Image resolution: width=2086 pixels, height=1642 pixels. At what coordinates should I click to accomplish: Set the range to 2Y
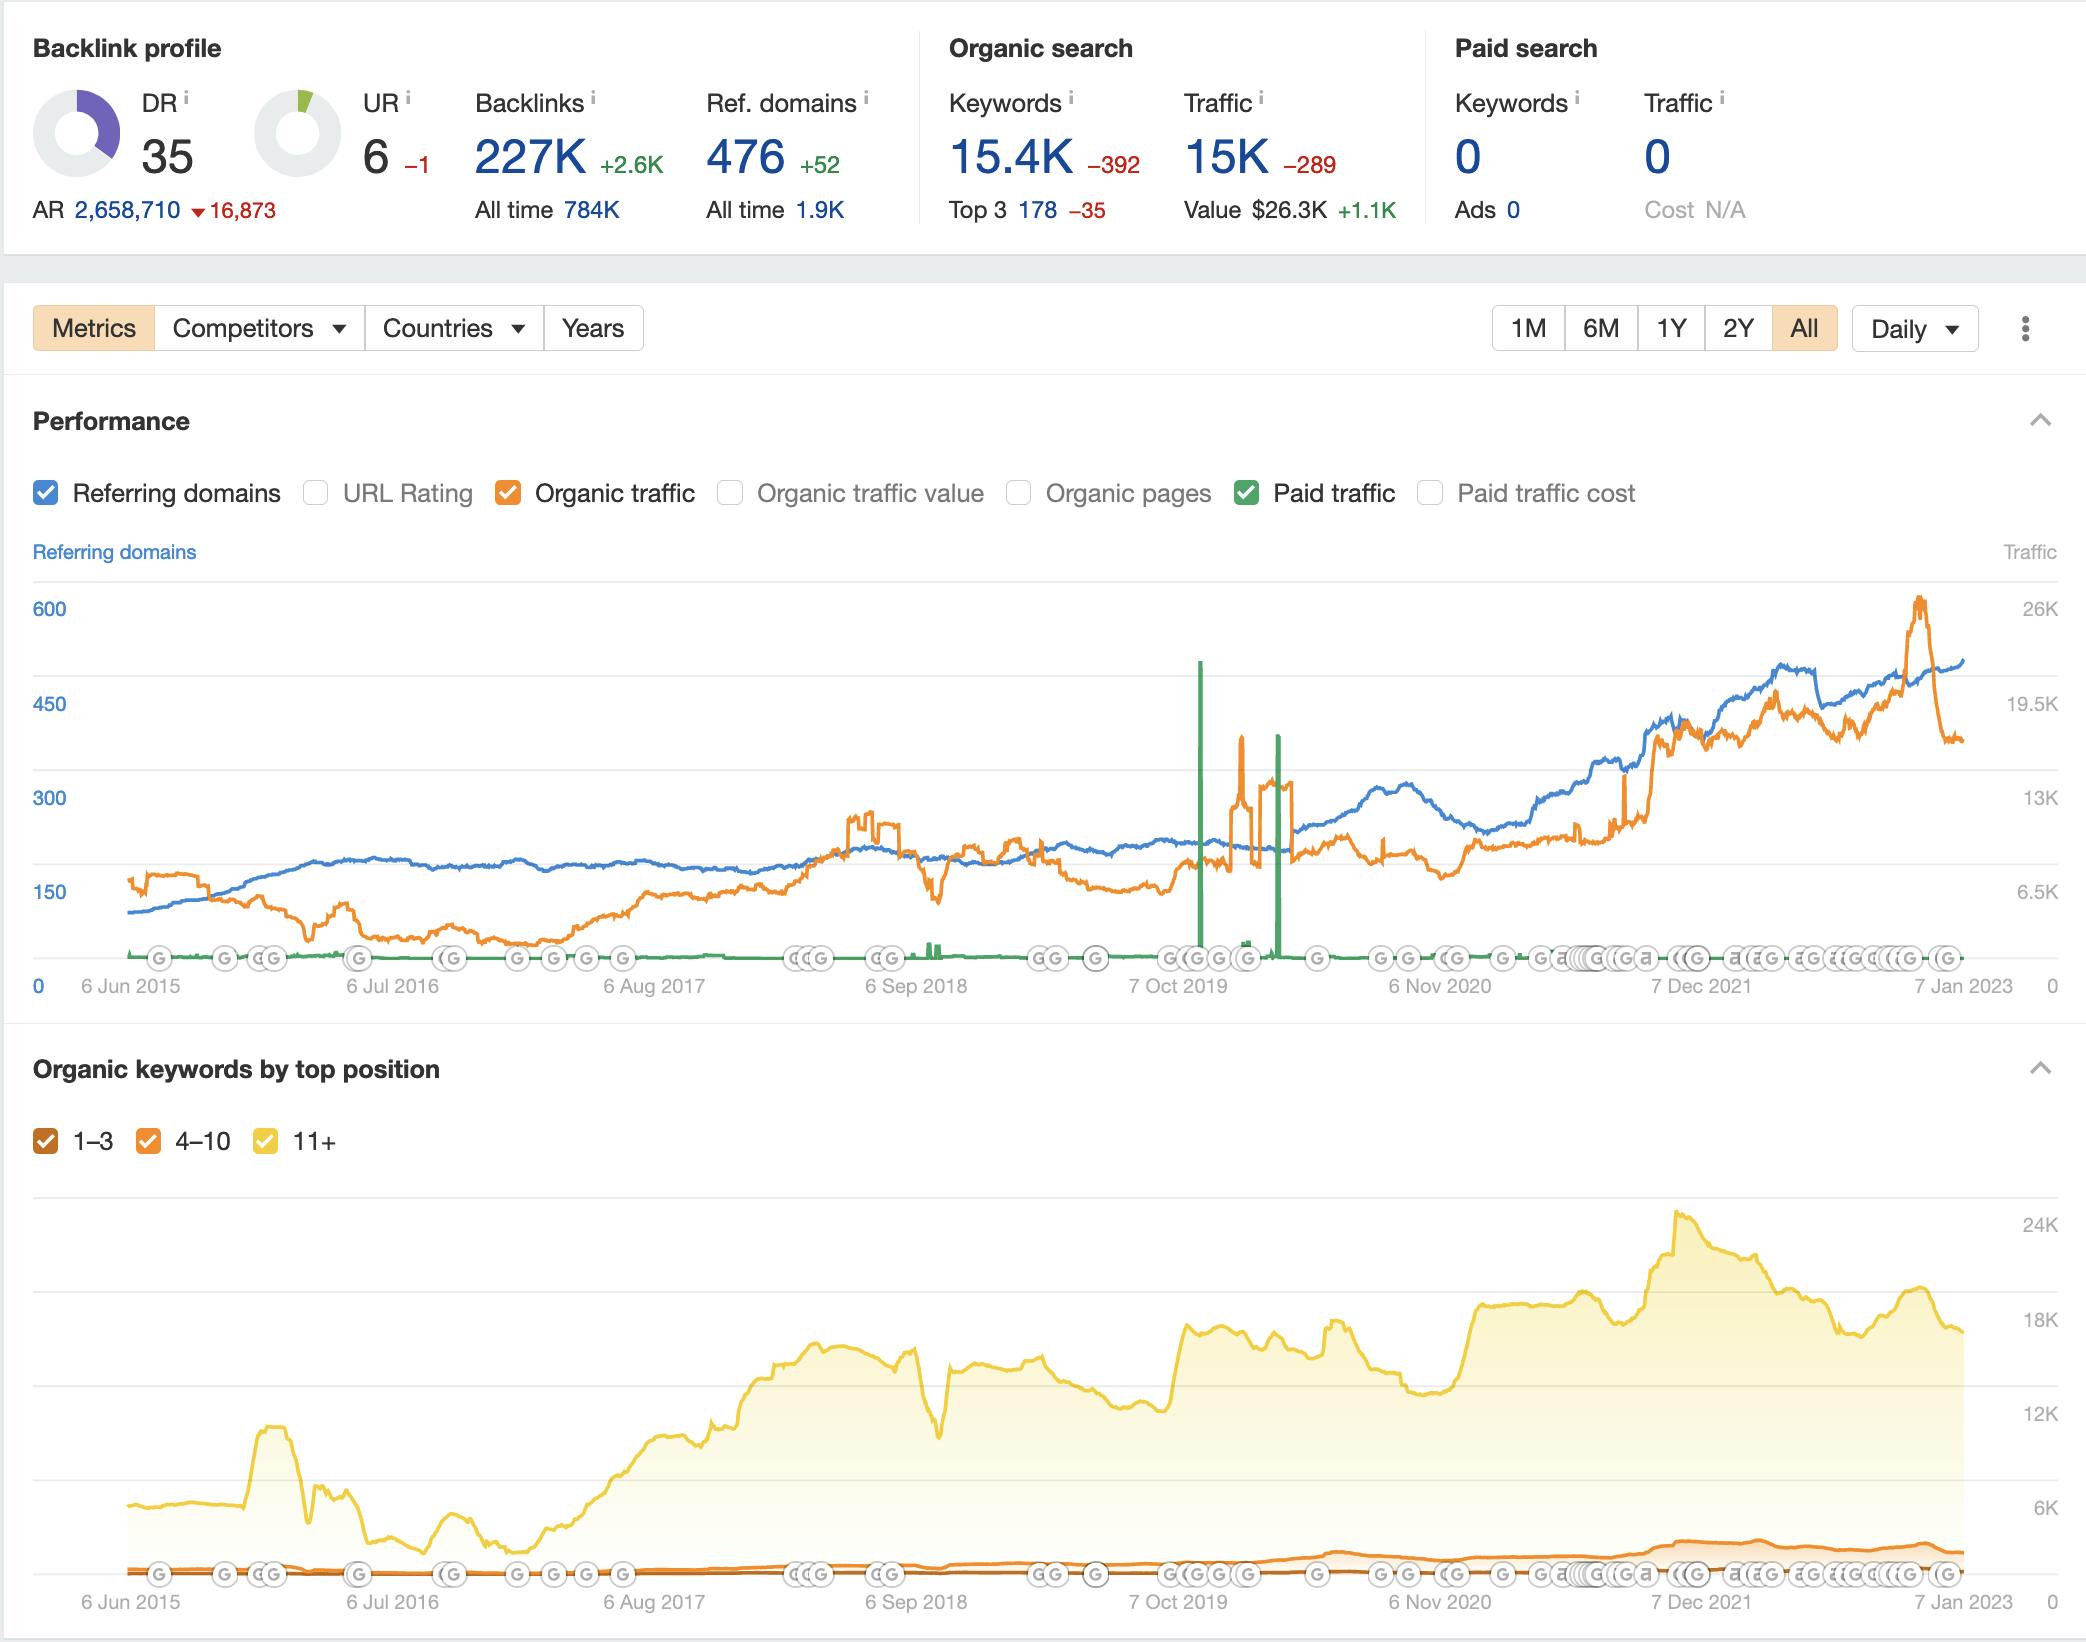pos(1738,328)
